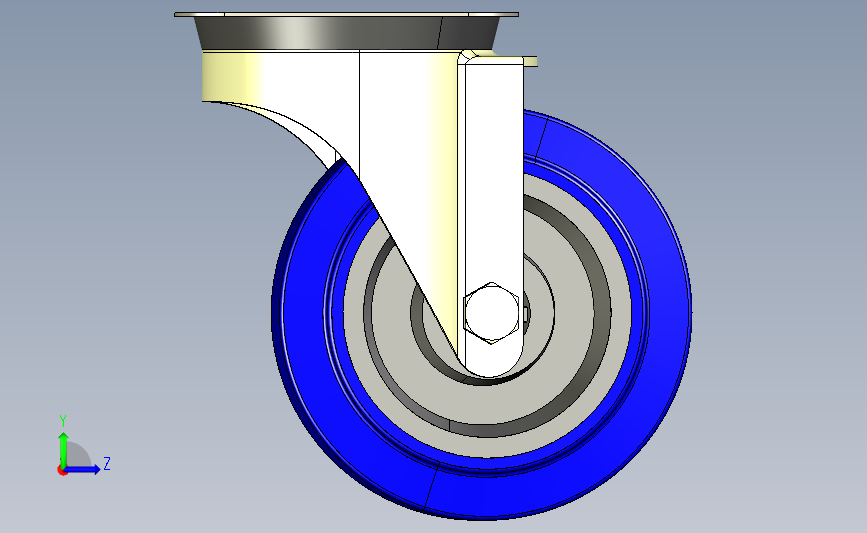
Task: Click the "Y" axis label
Action: (x=63, y=421)
